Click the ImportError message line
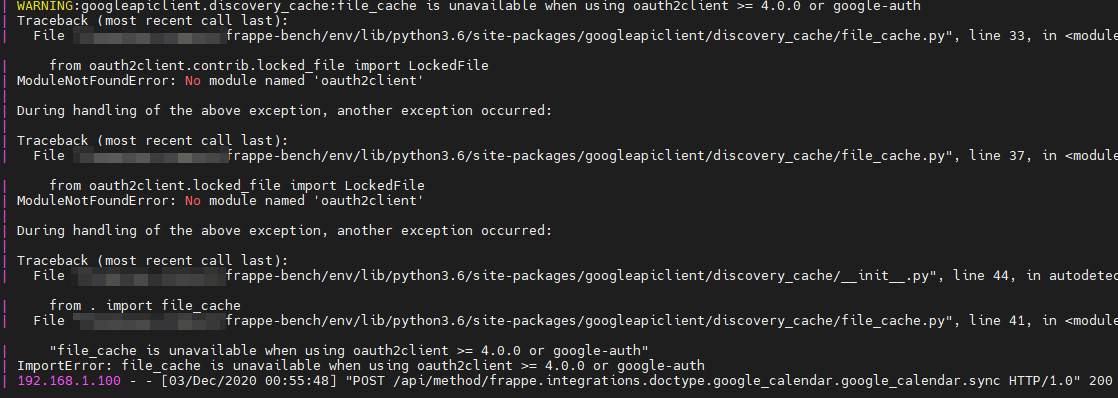Screen dimensions: 1118x398 (360, 366)
